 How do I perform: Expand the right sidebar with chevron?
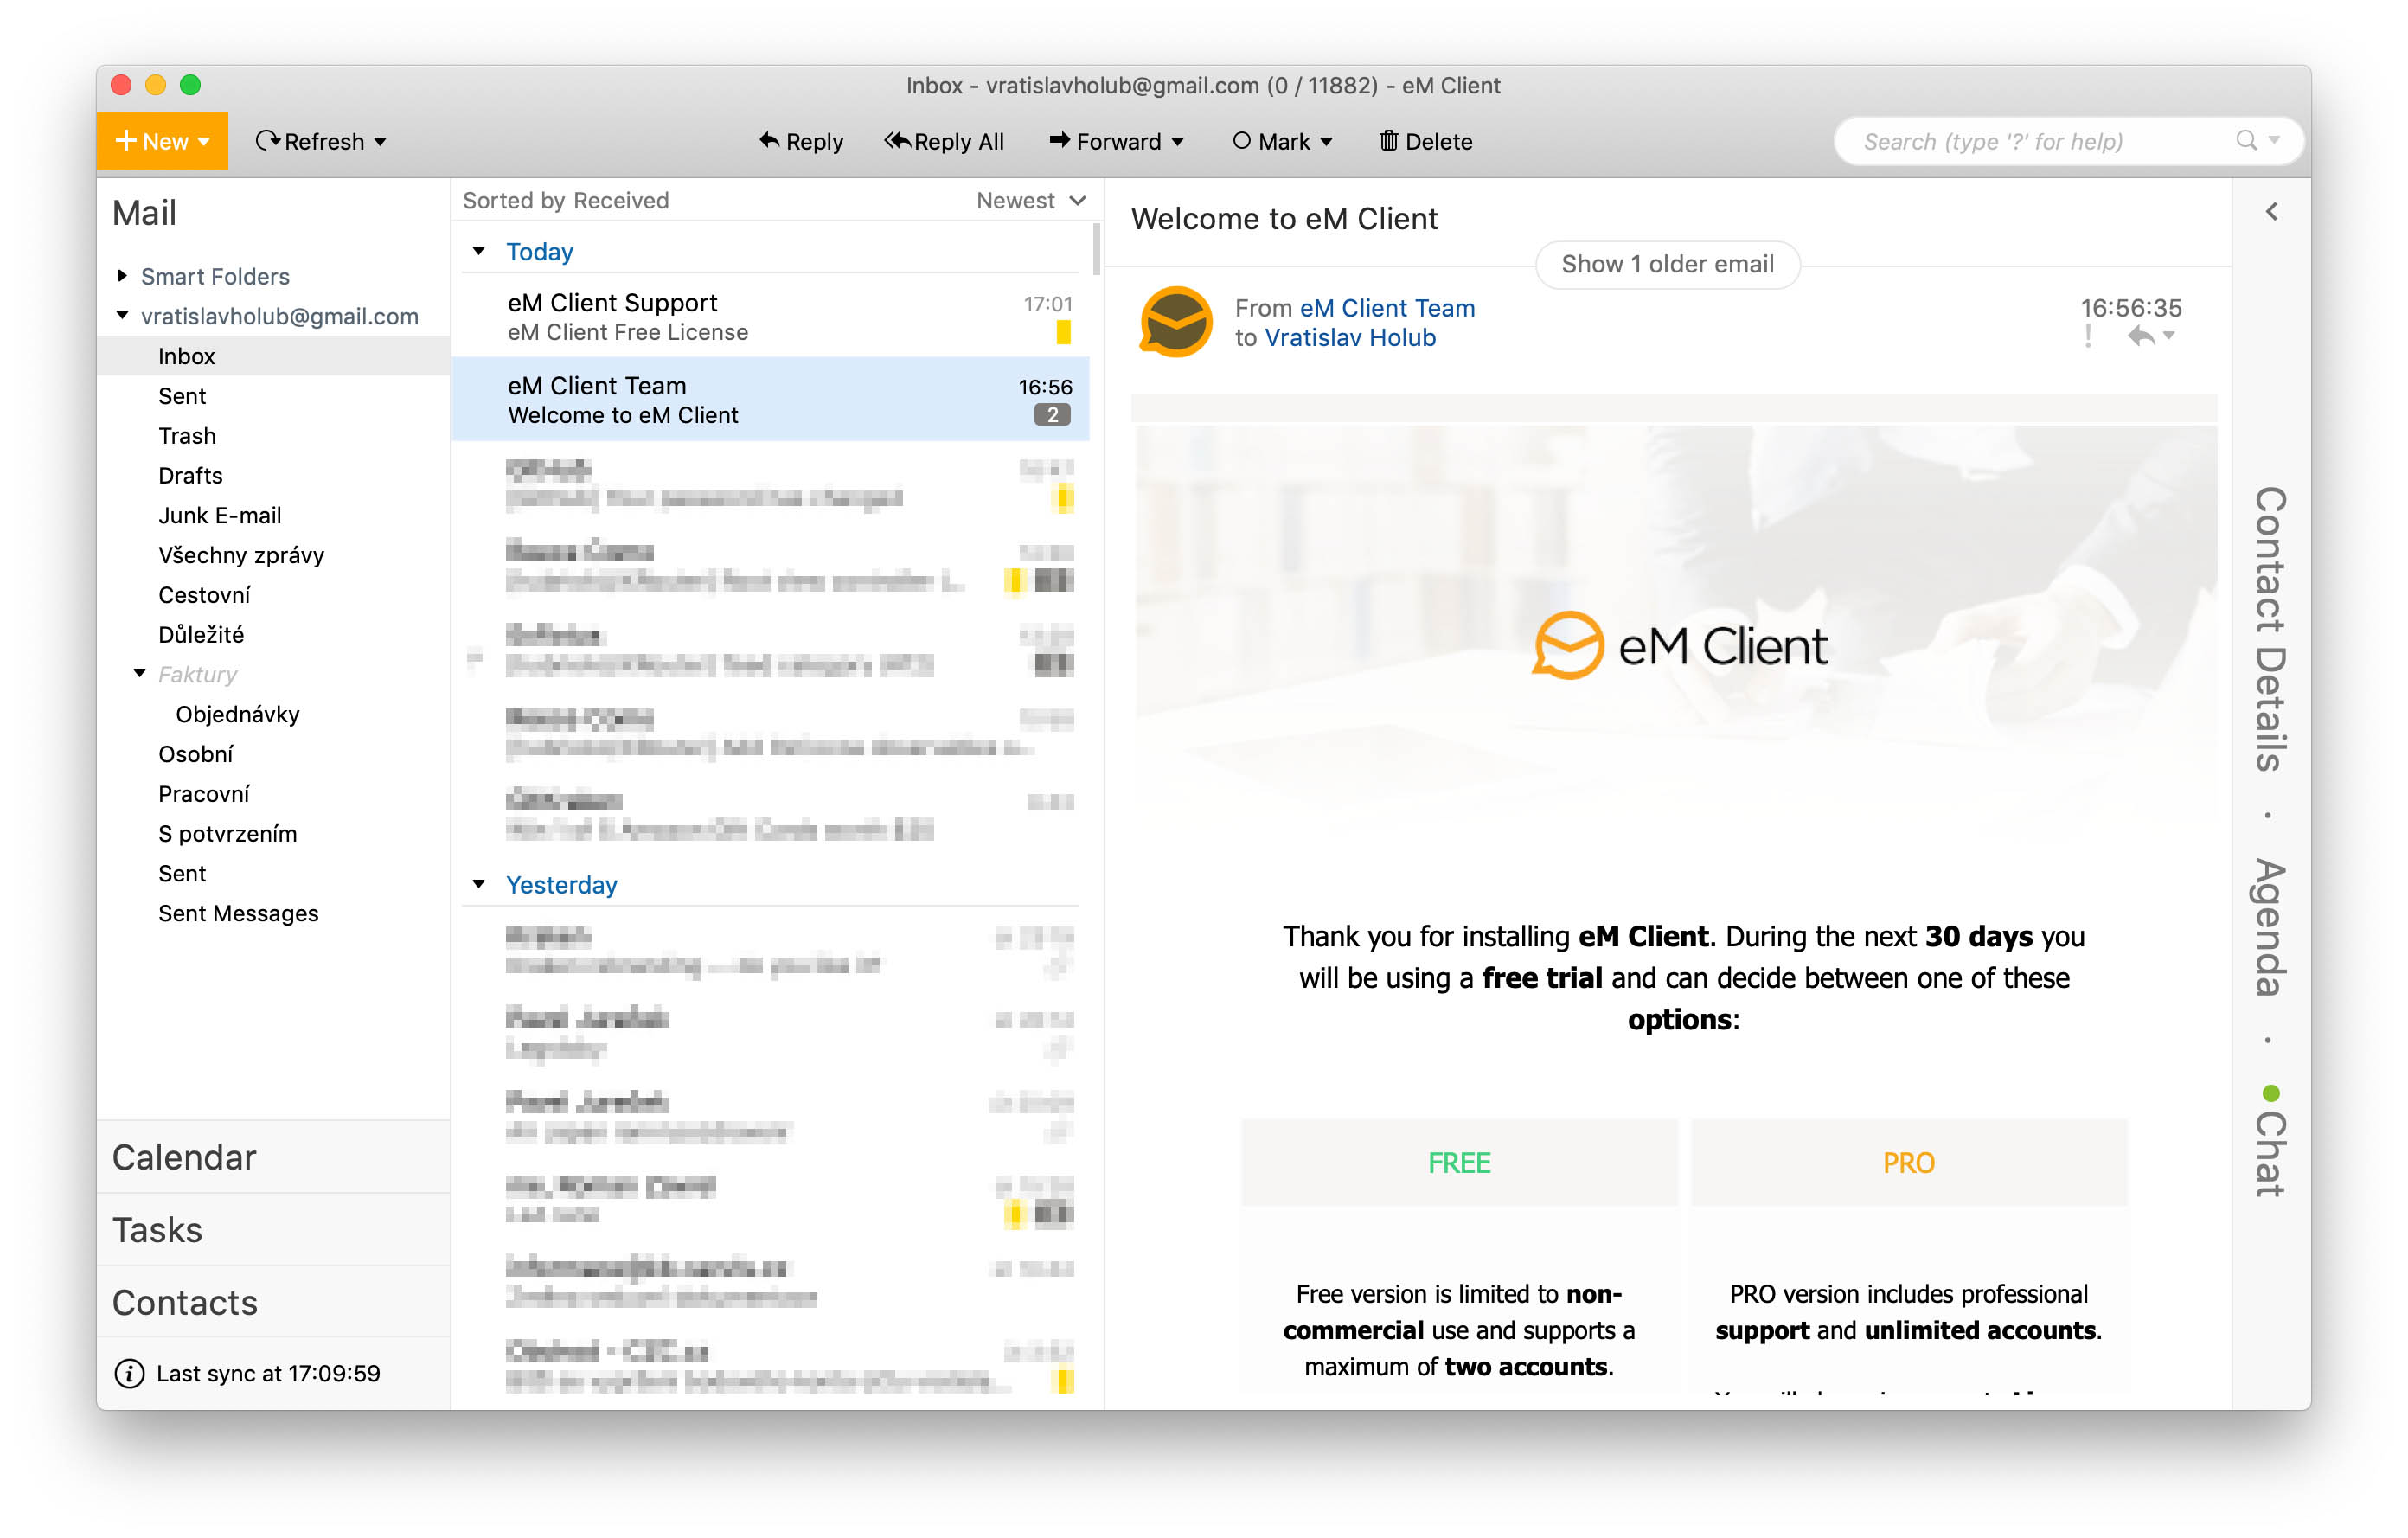pyautogui.click(x=2271, y=212)
